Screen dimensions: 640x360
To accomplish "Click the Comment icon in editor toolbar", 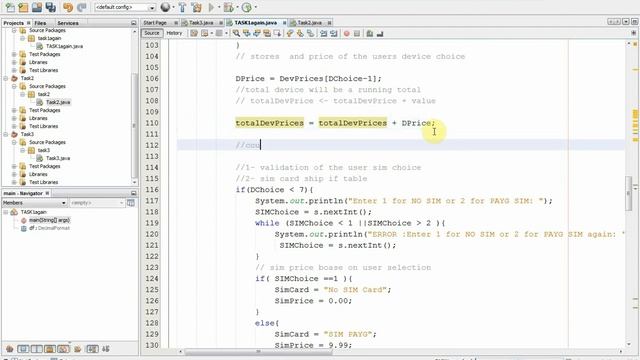I will click(x=369, y=33).
